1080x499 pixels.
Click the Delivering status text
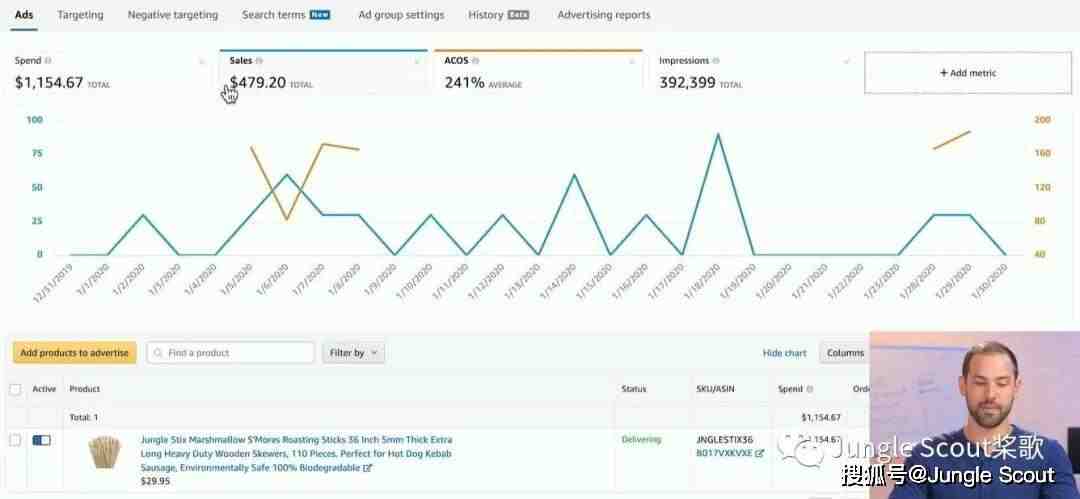click(x=641, y=440)
